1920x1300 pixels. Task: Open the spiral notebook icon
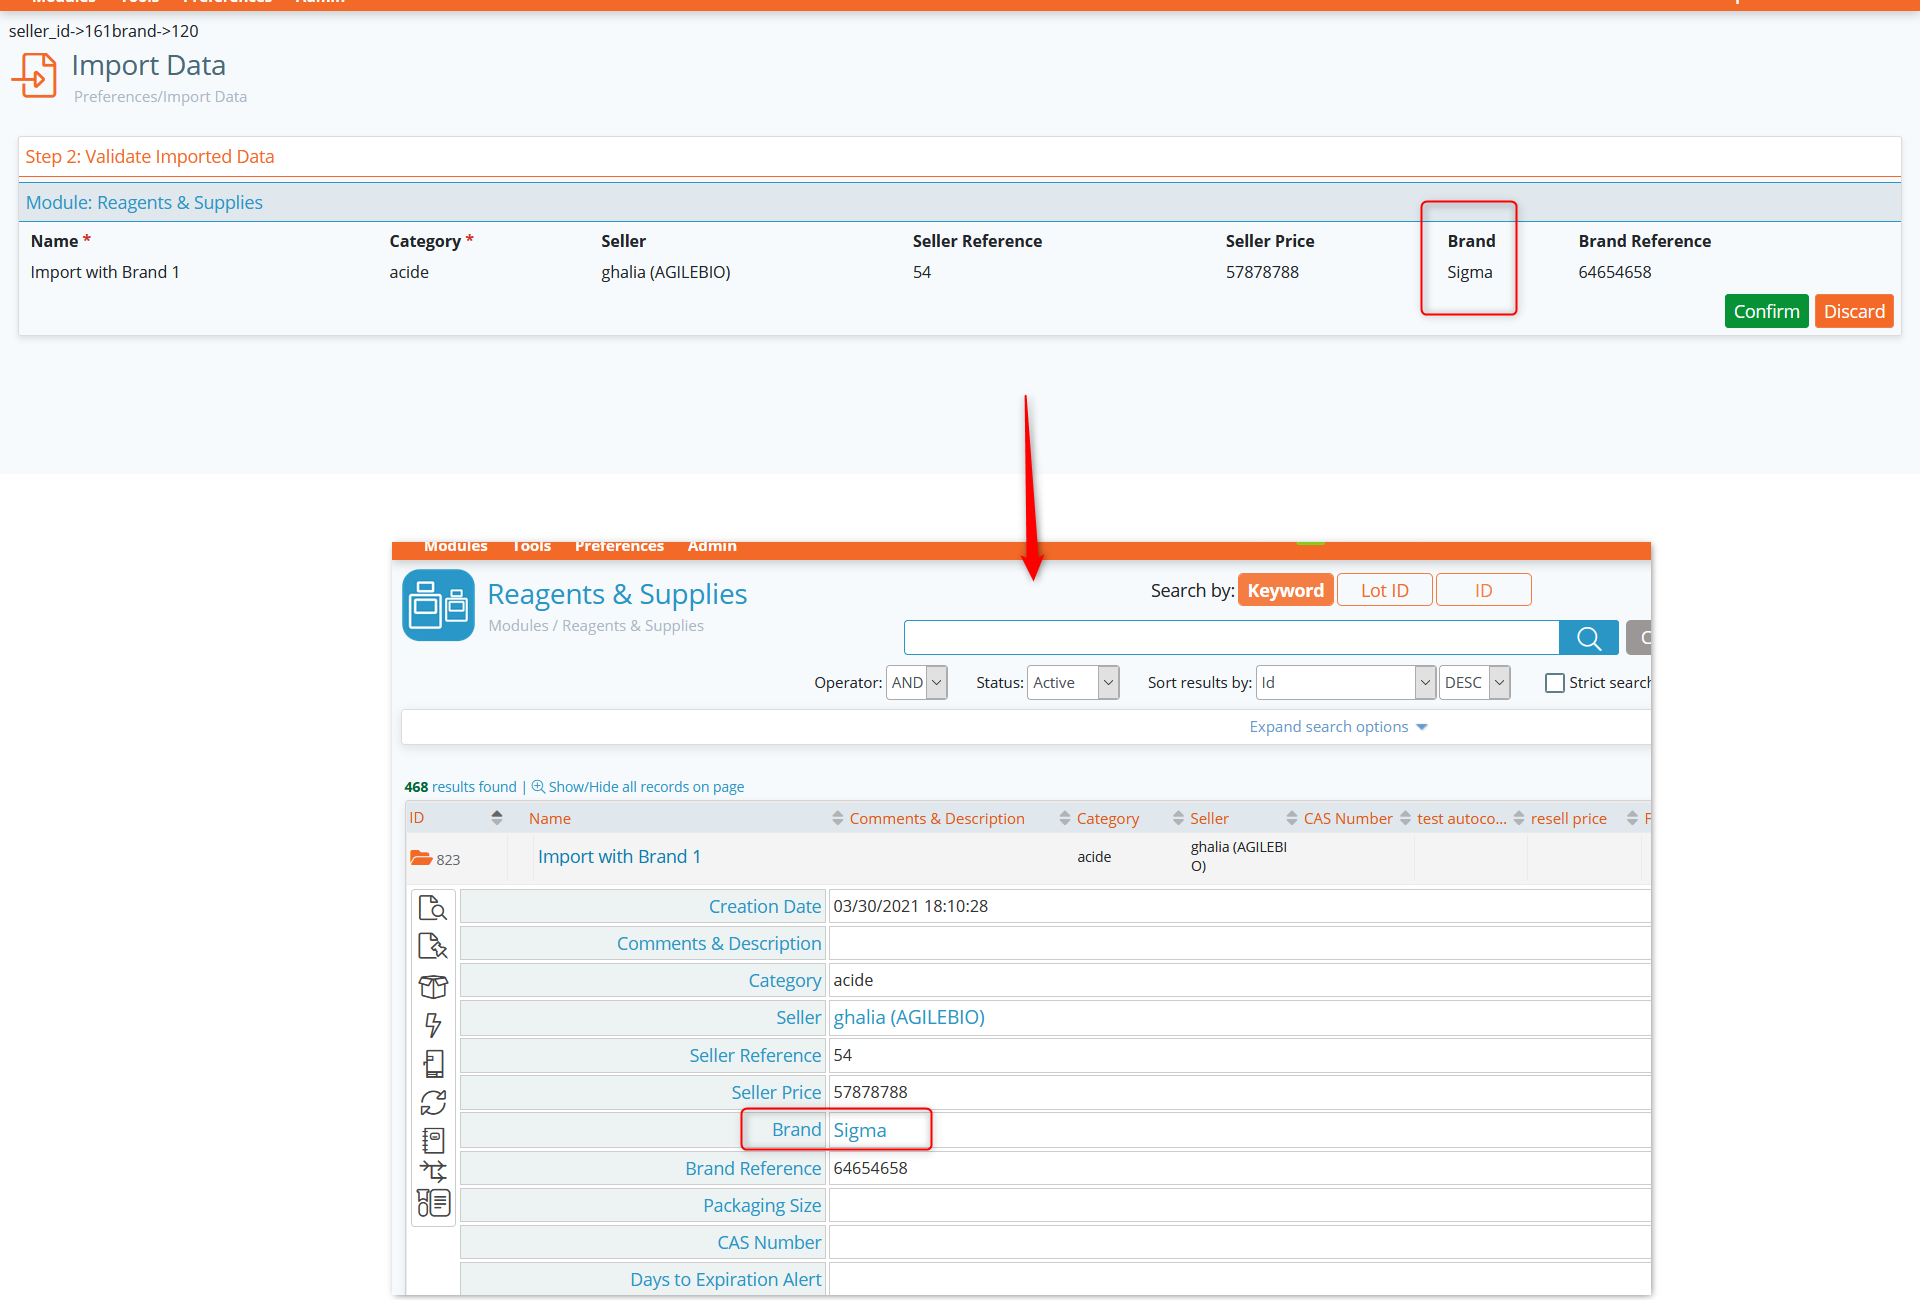coord(433,1140)
